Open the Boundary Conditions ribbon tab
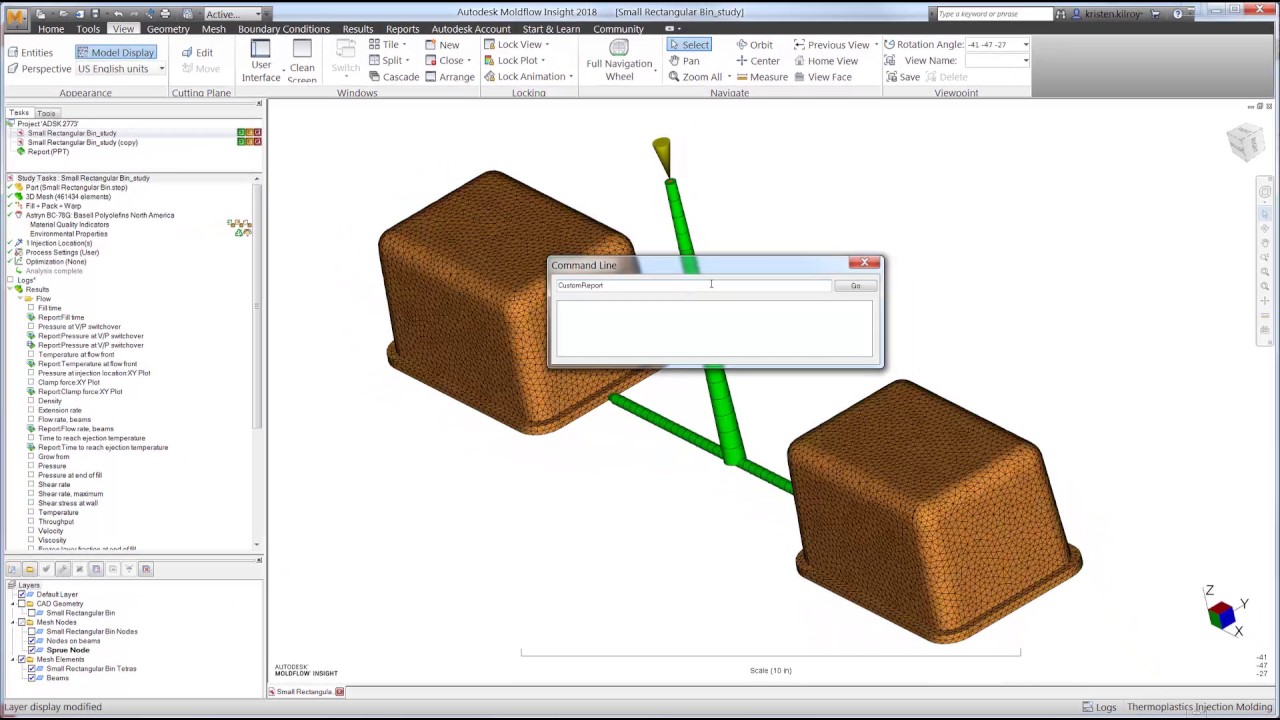Image resolution: width=1280 pixels, height=720 pixels. [x=284, y=29]
